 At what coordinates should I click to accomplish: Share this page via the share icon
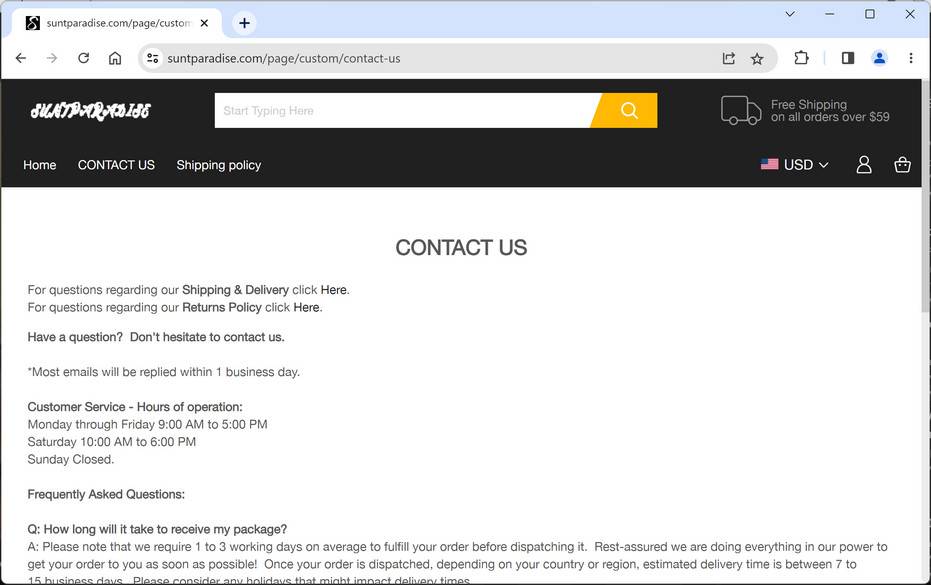pos(729,58)
